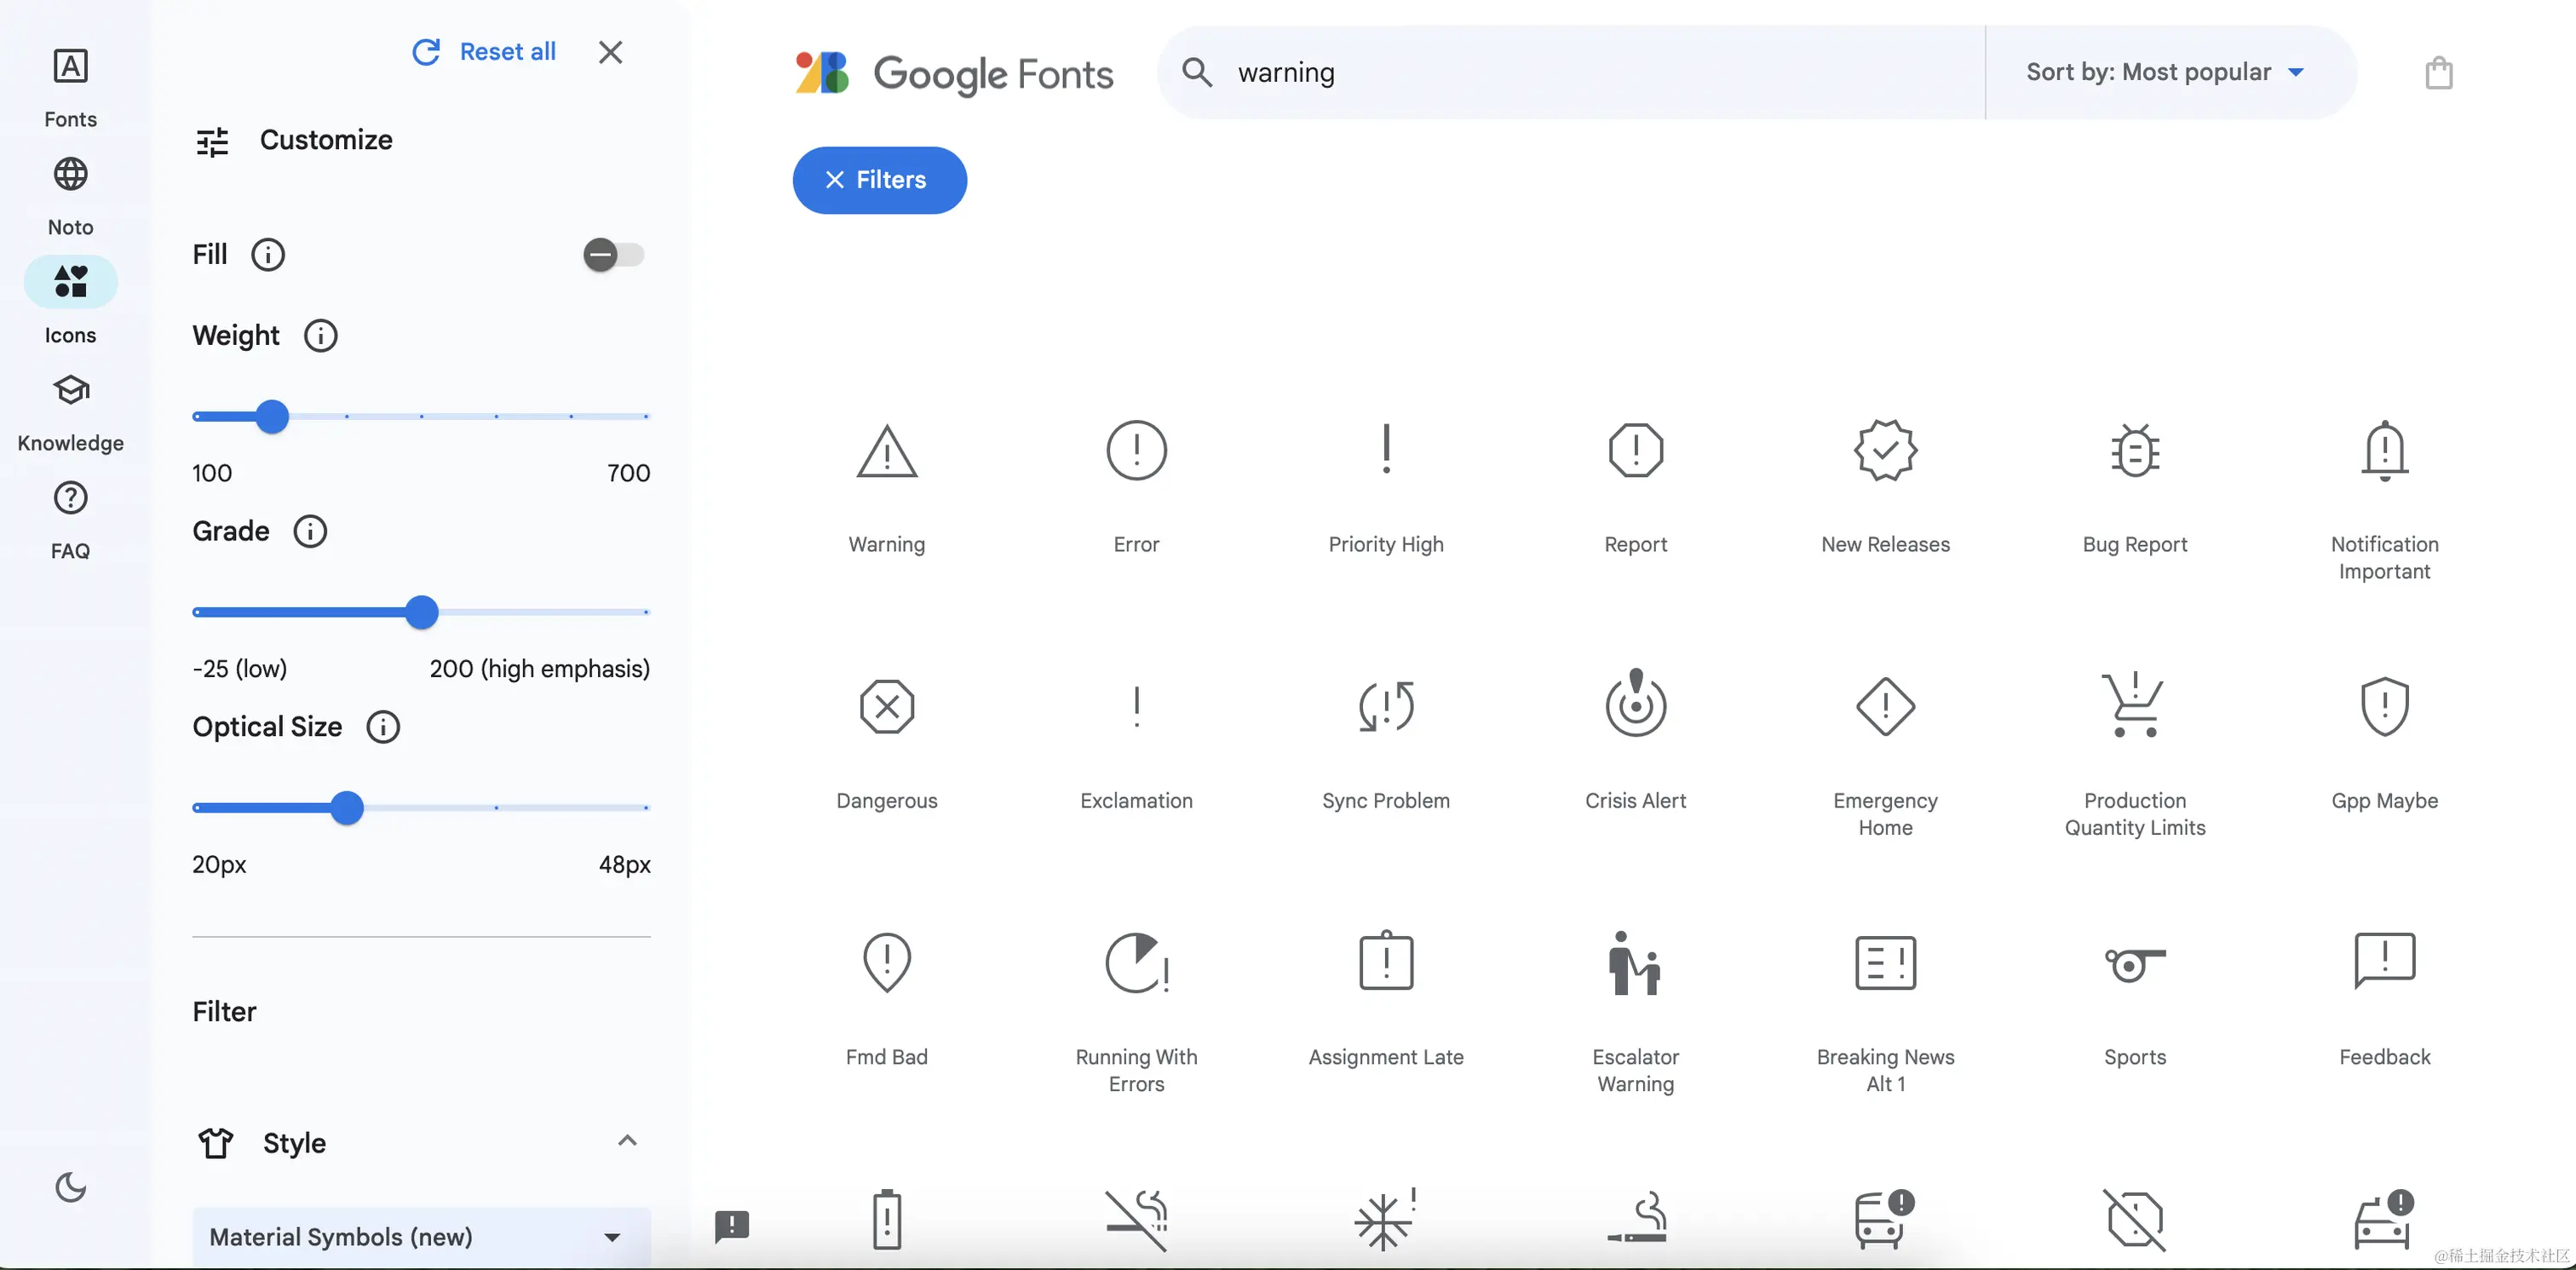Clear the active Filters chip
Image resolution: width=2576 pixels, height=1270 pixels.
tap(879, 180)
